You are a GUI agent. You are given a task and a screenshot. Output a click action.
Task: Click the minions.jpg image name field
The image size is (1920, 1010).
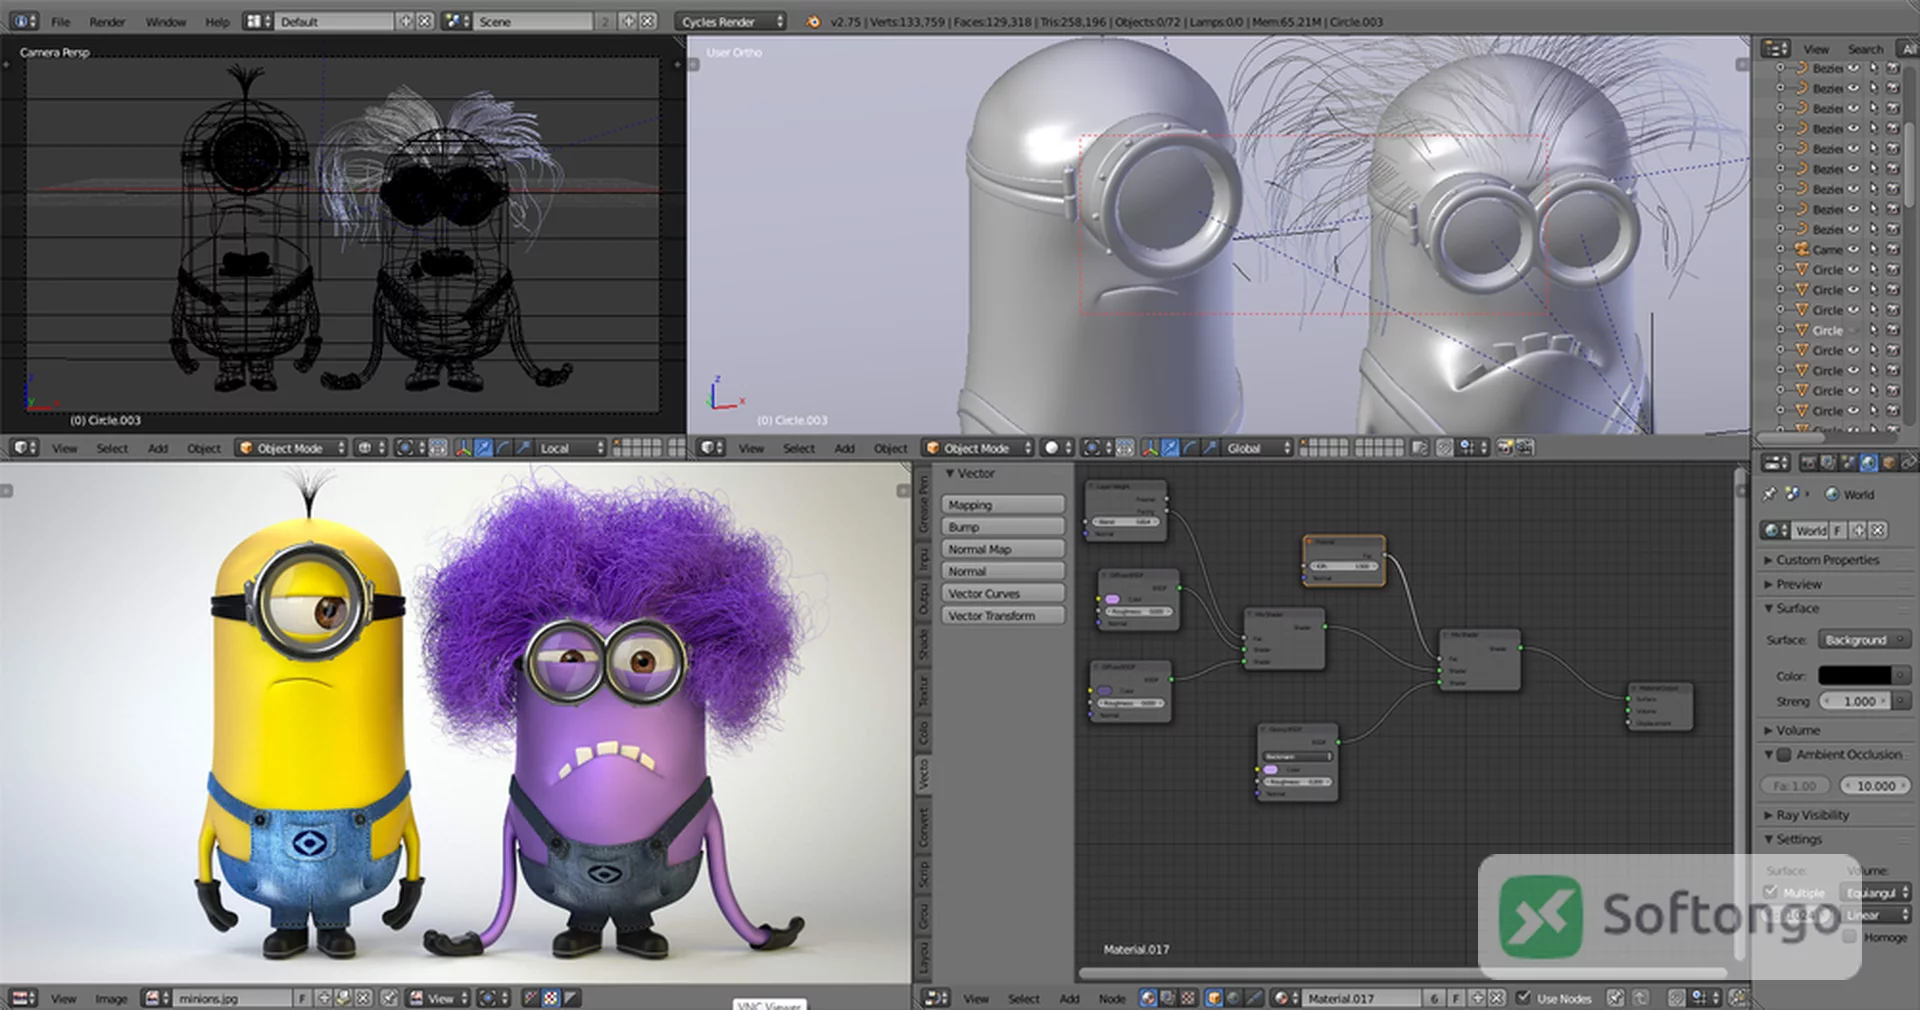(x=232, y=998)
